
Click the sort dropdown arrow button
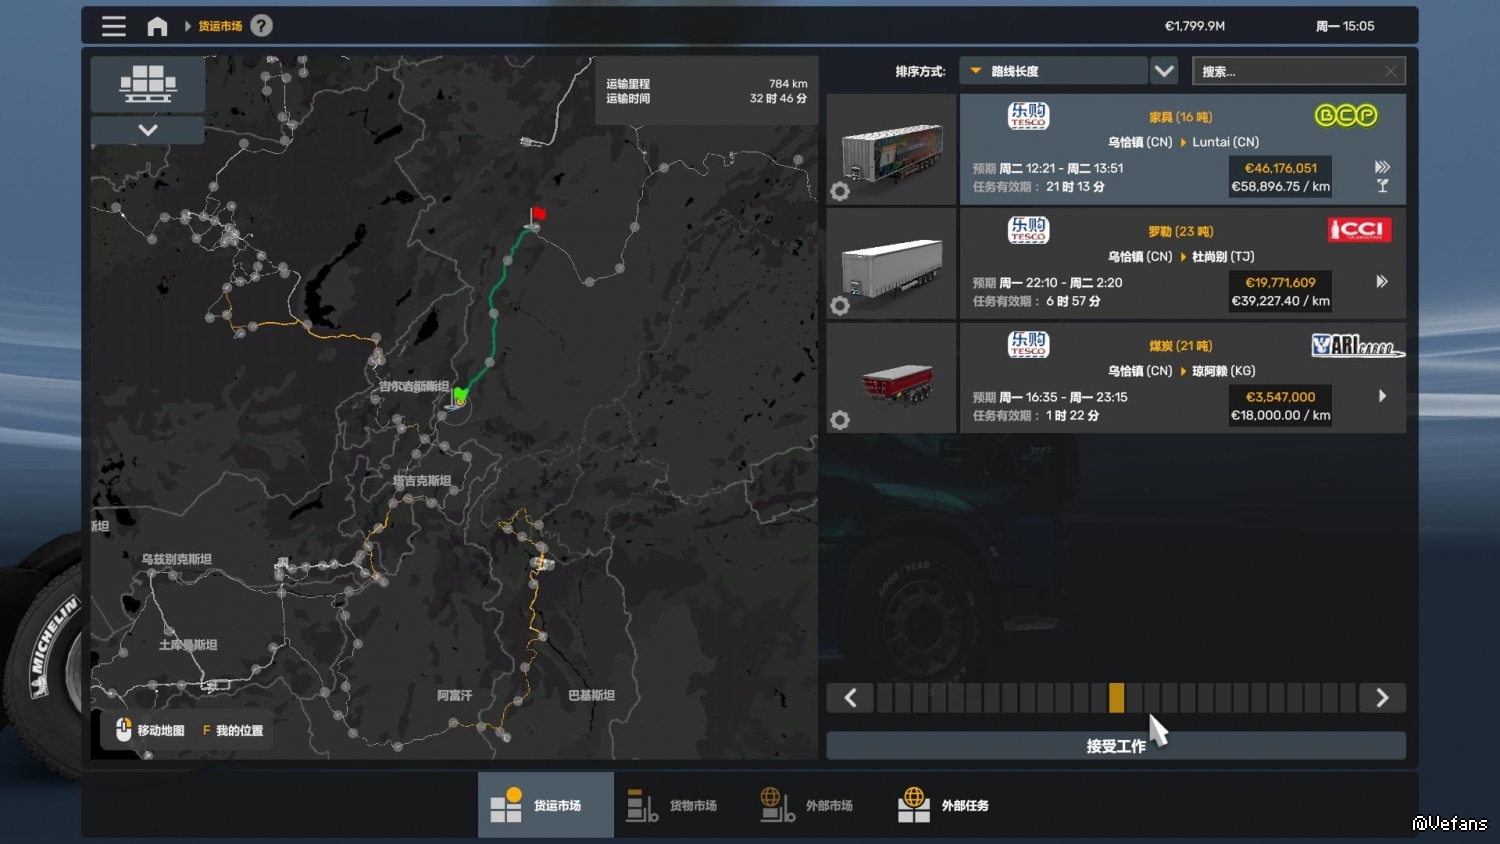click(x=1164, y=71)
